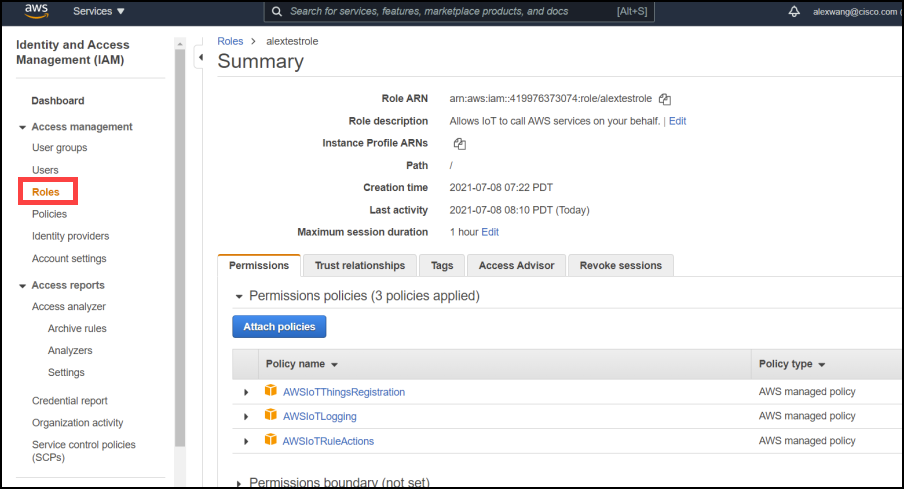The height and width of the screenshot is (489, 904).
Task: Open the AWSIoTLogging policy link
Action: pos(319,416)
